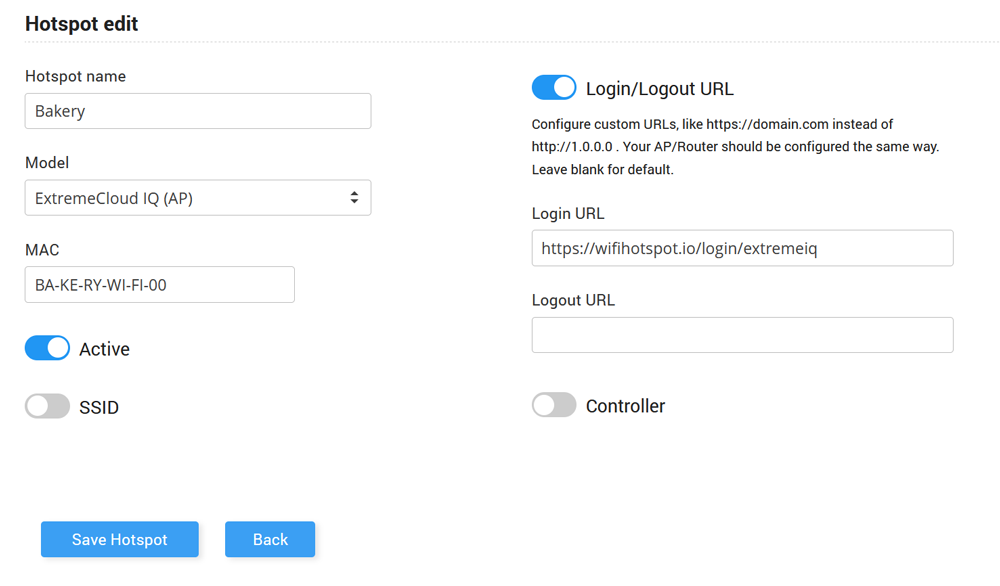Screen dimensions: 1000x586
Task: Click the "Model" field label
Action: pyautogui.click(x=47, y=162)
